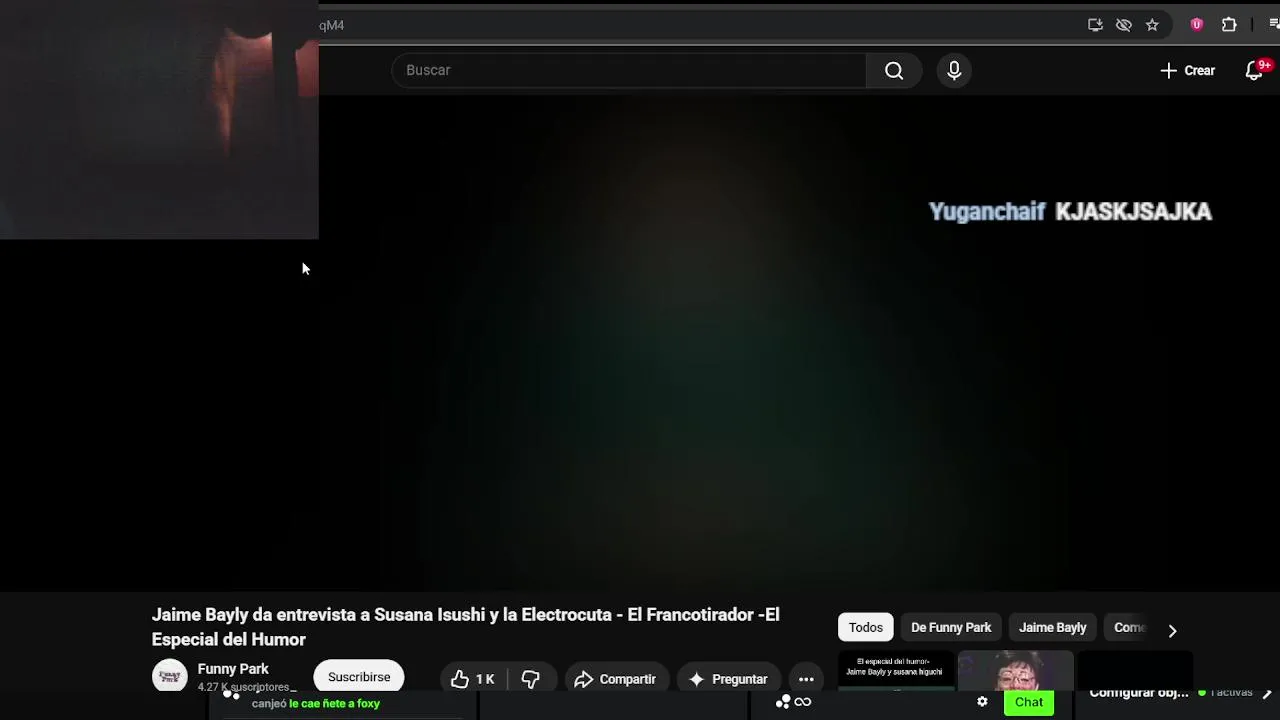Viewport: 1280px width, 720px height.
Task: Click the Compartir share button
Action: [615, 679]
